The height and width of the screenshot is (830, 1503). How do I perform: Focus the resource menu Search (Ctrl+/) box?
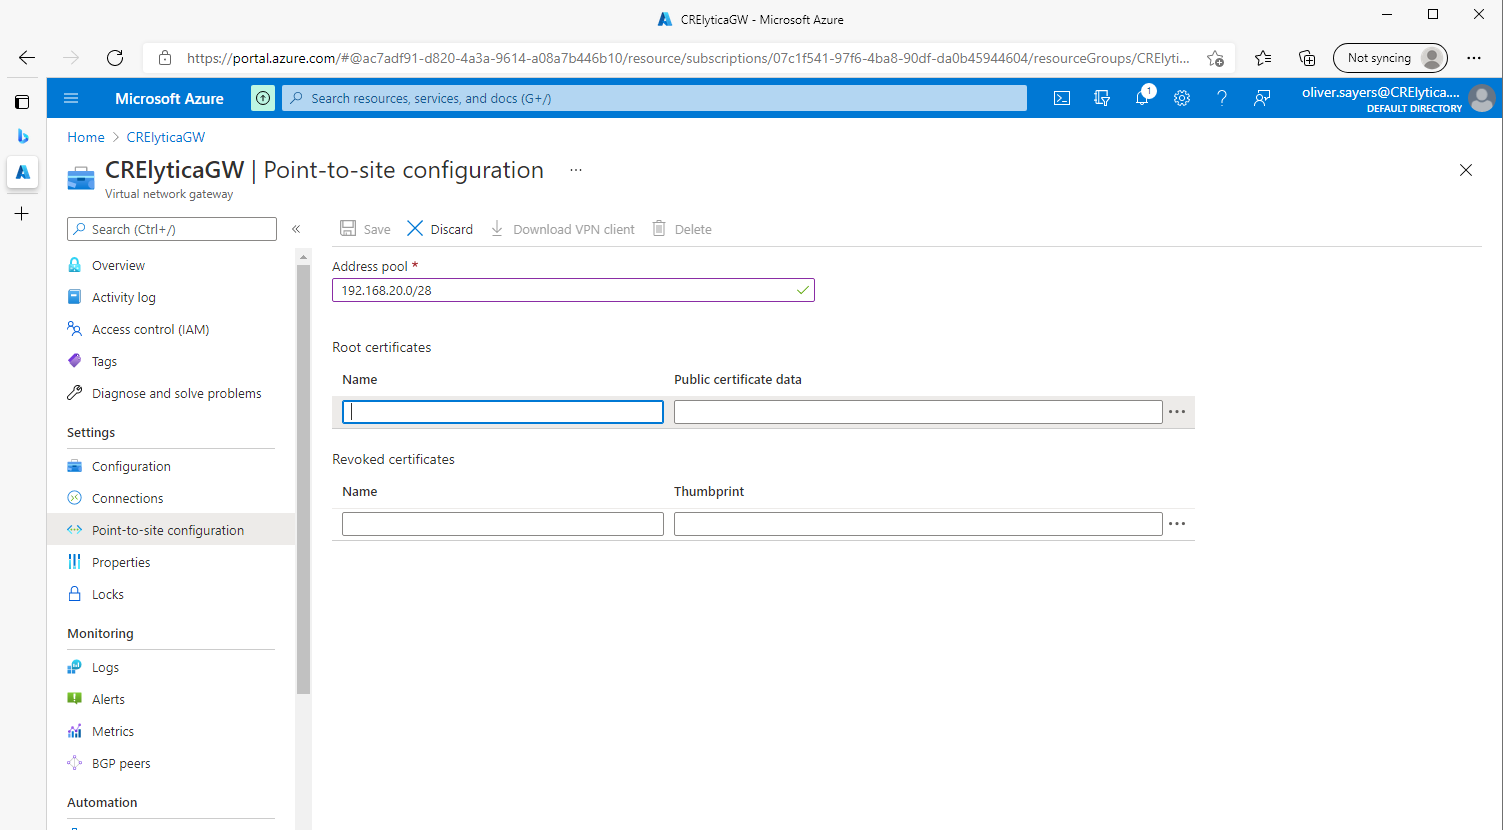coord(172,229)
